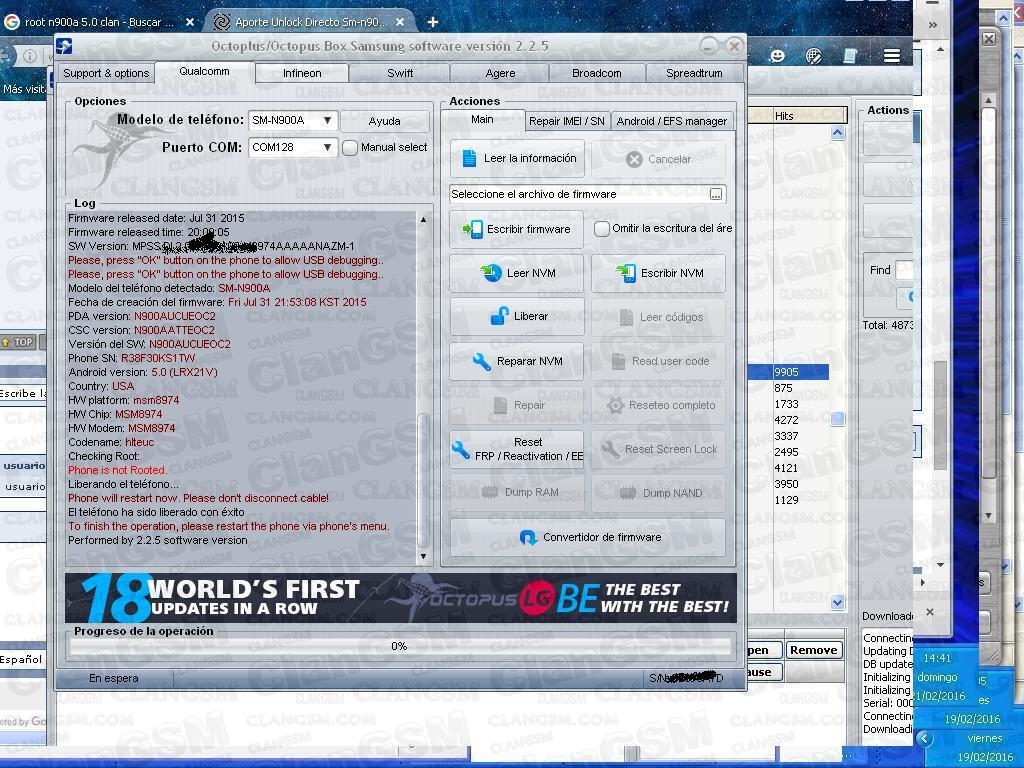Image resolution: width=1024 pixels, height=768 pixels.
Task: Switch to the Spreadtrum tab
Action: (x=694, y=73)
